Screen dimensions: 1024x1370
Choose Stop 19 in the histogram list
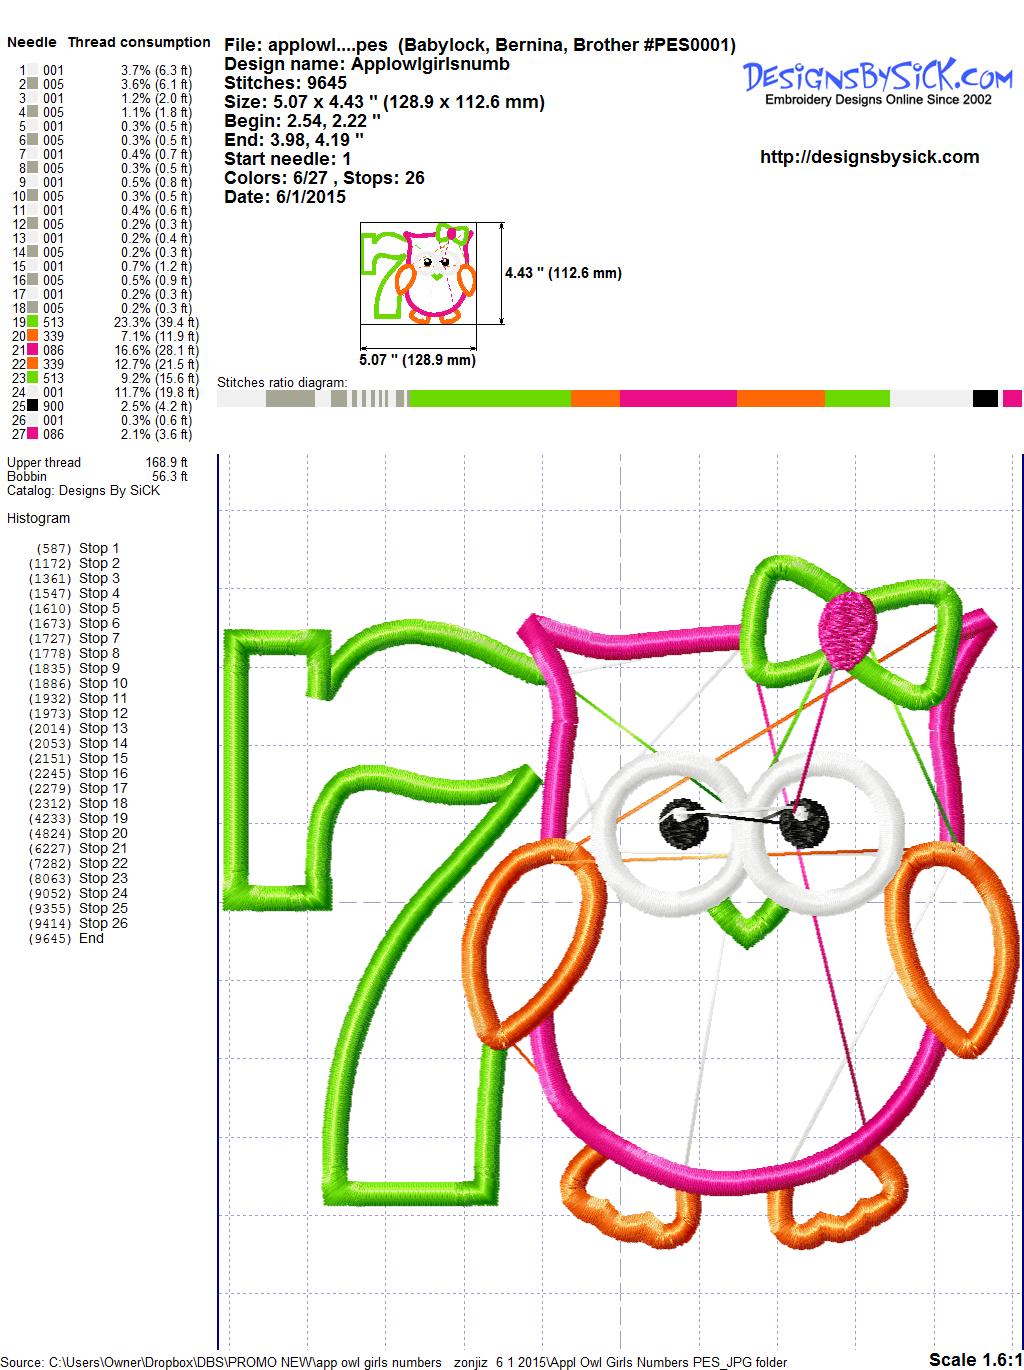(x=103, y=818)
